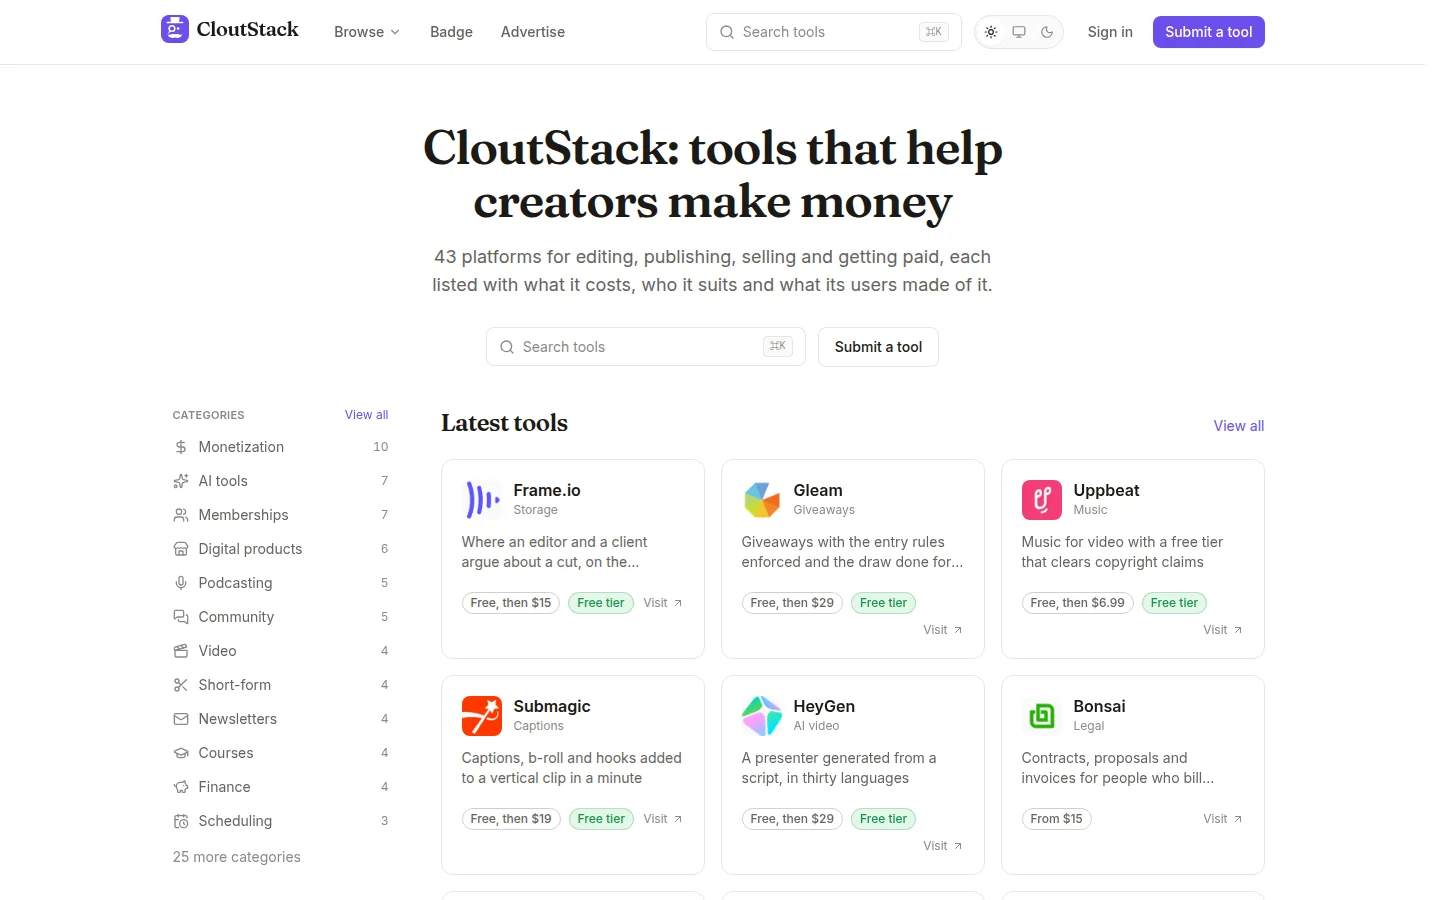
Task: Click View all next to Latest tools
Action: [x=1239, y=426]
